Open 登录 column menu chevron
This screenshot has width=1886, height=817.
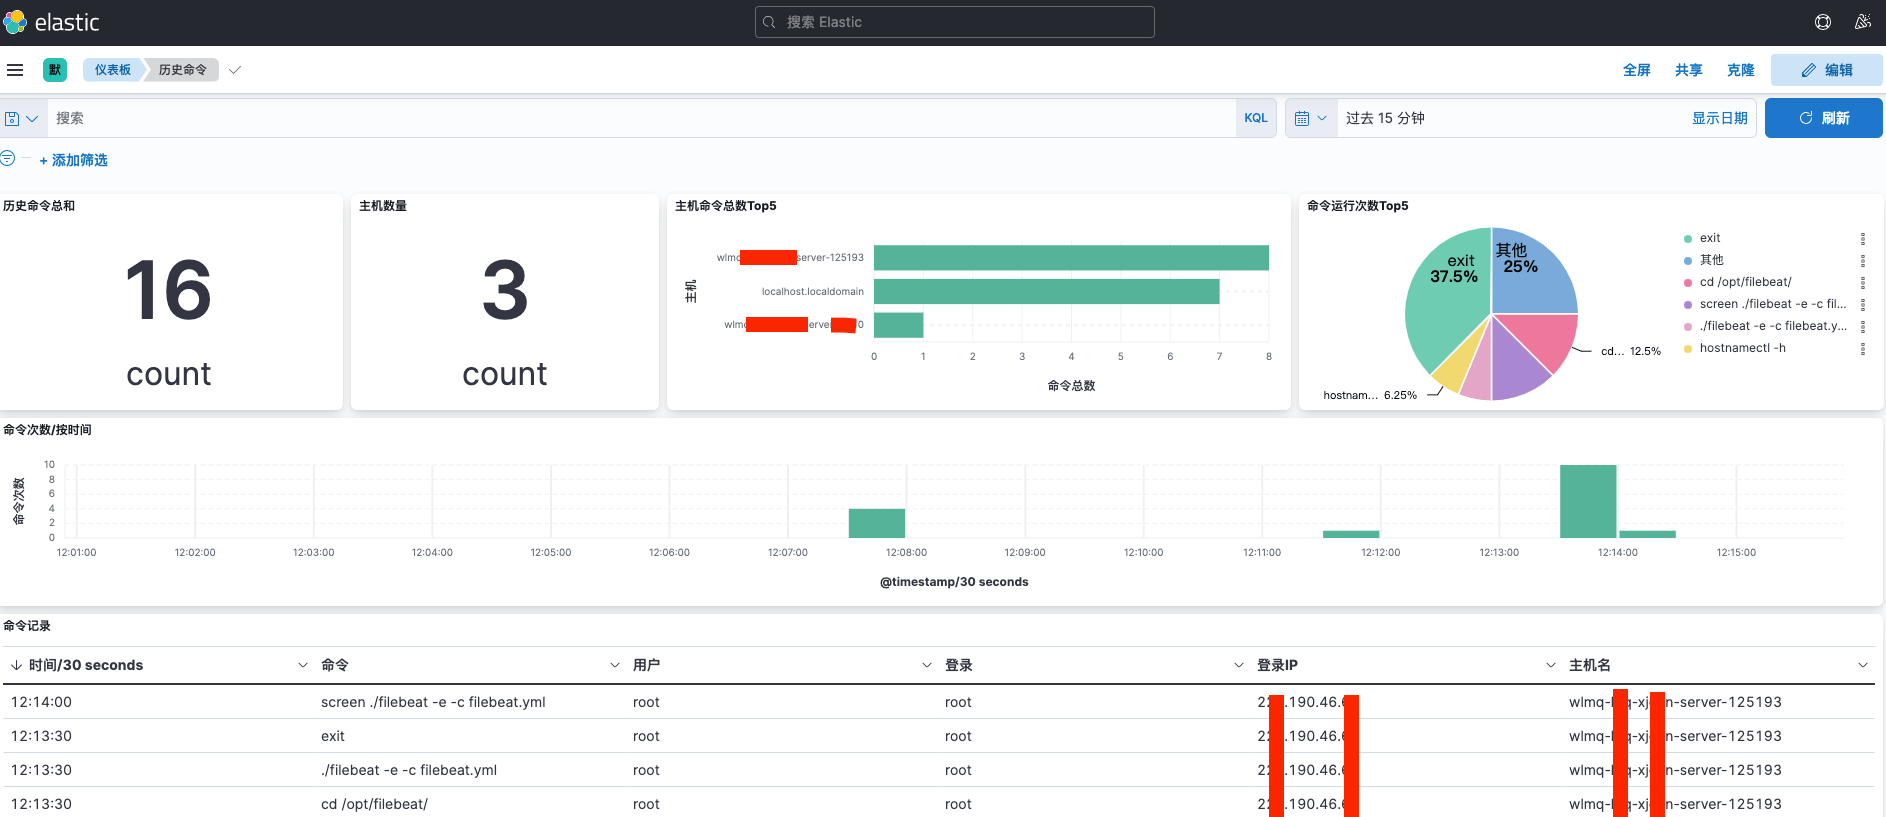[x=1239, y=665]
